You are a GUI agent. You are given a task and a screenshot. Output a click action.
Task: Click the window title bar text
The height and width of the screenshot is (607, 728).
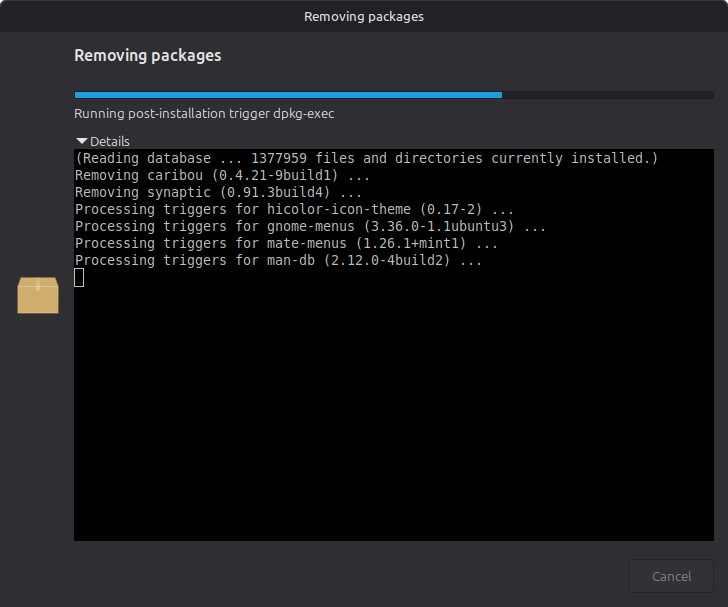(x=364, y=17)
